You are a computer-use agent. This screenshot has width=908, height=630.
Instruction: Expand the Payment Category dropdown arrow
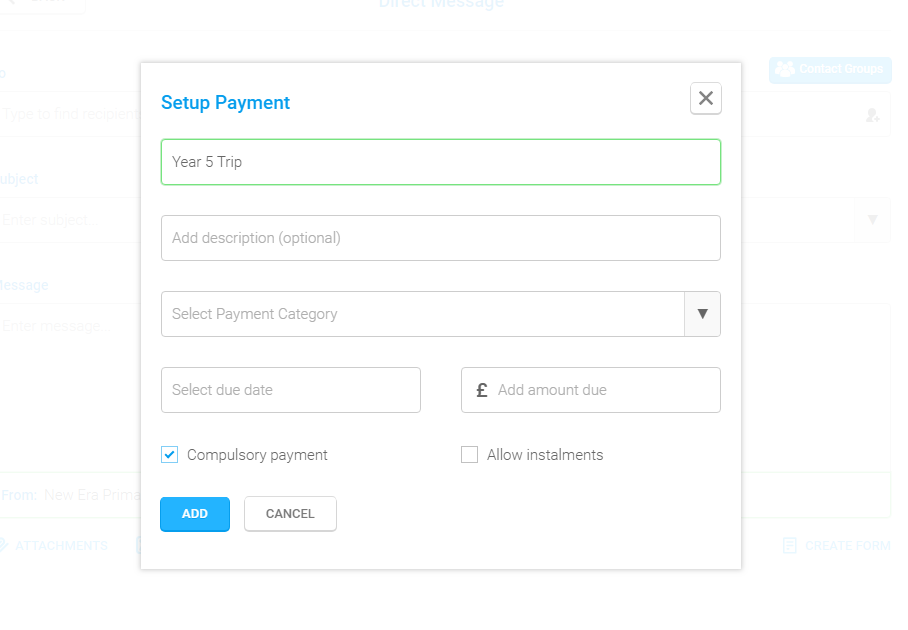(x=702, y=314)
